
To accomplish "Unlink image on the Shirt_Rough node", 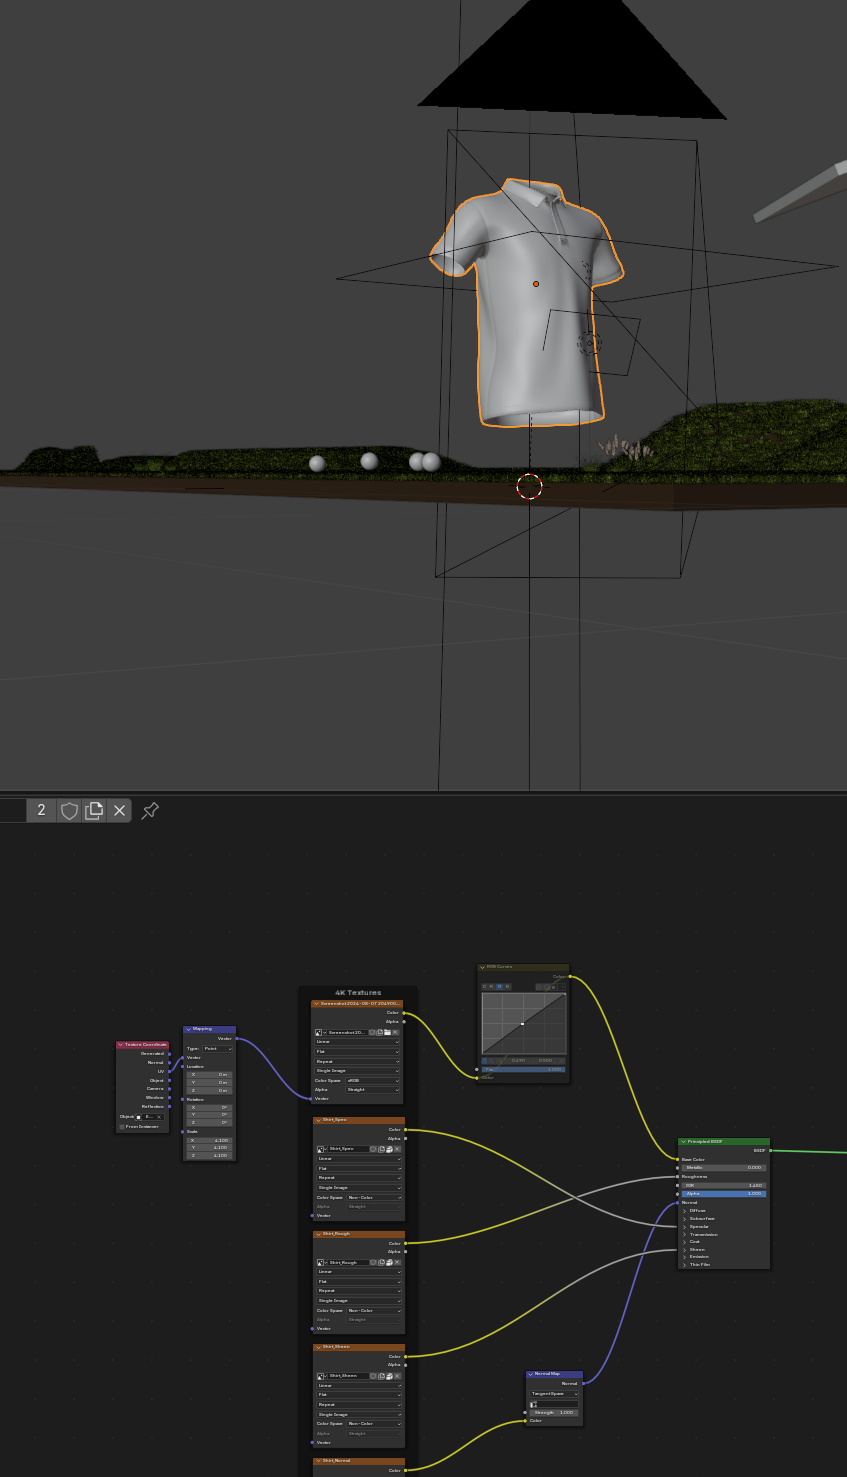I will (397, 1262).
